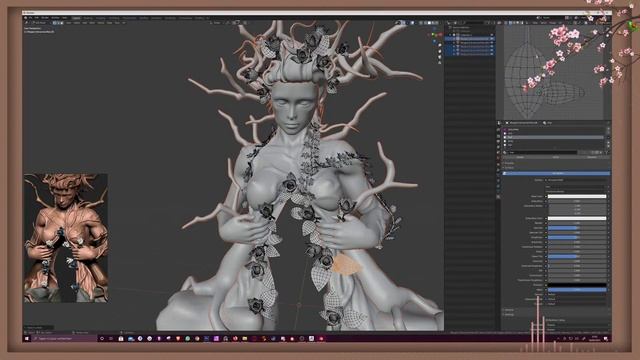Switch perspective/orthographic grid icon in viewport

tap(440, 62)
